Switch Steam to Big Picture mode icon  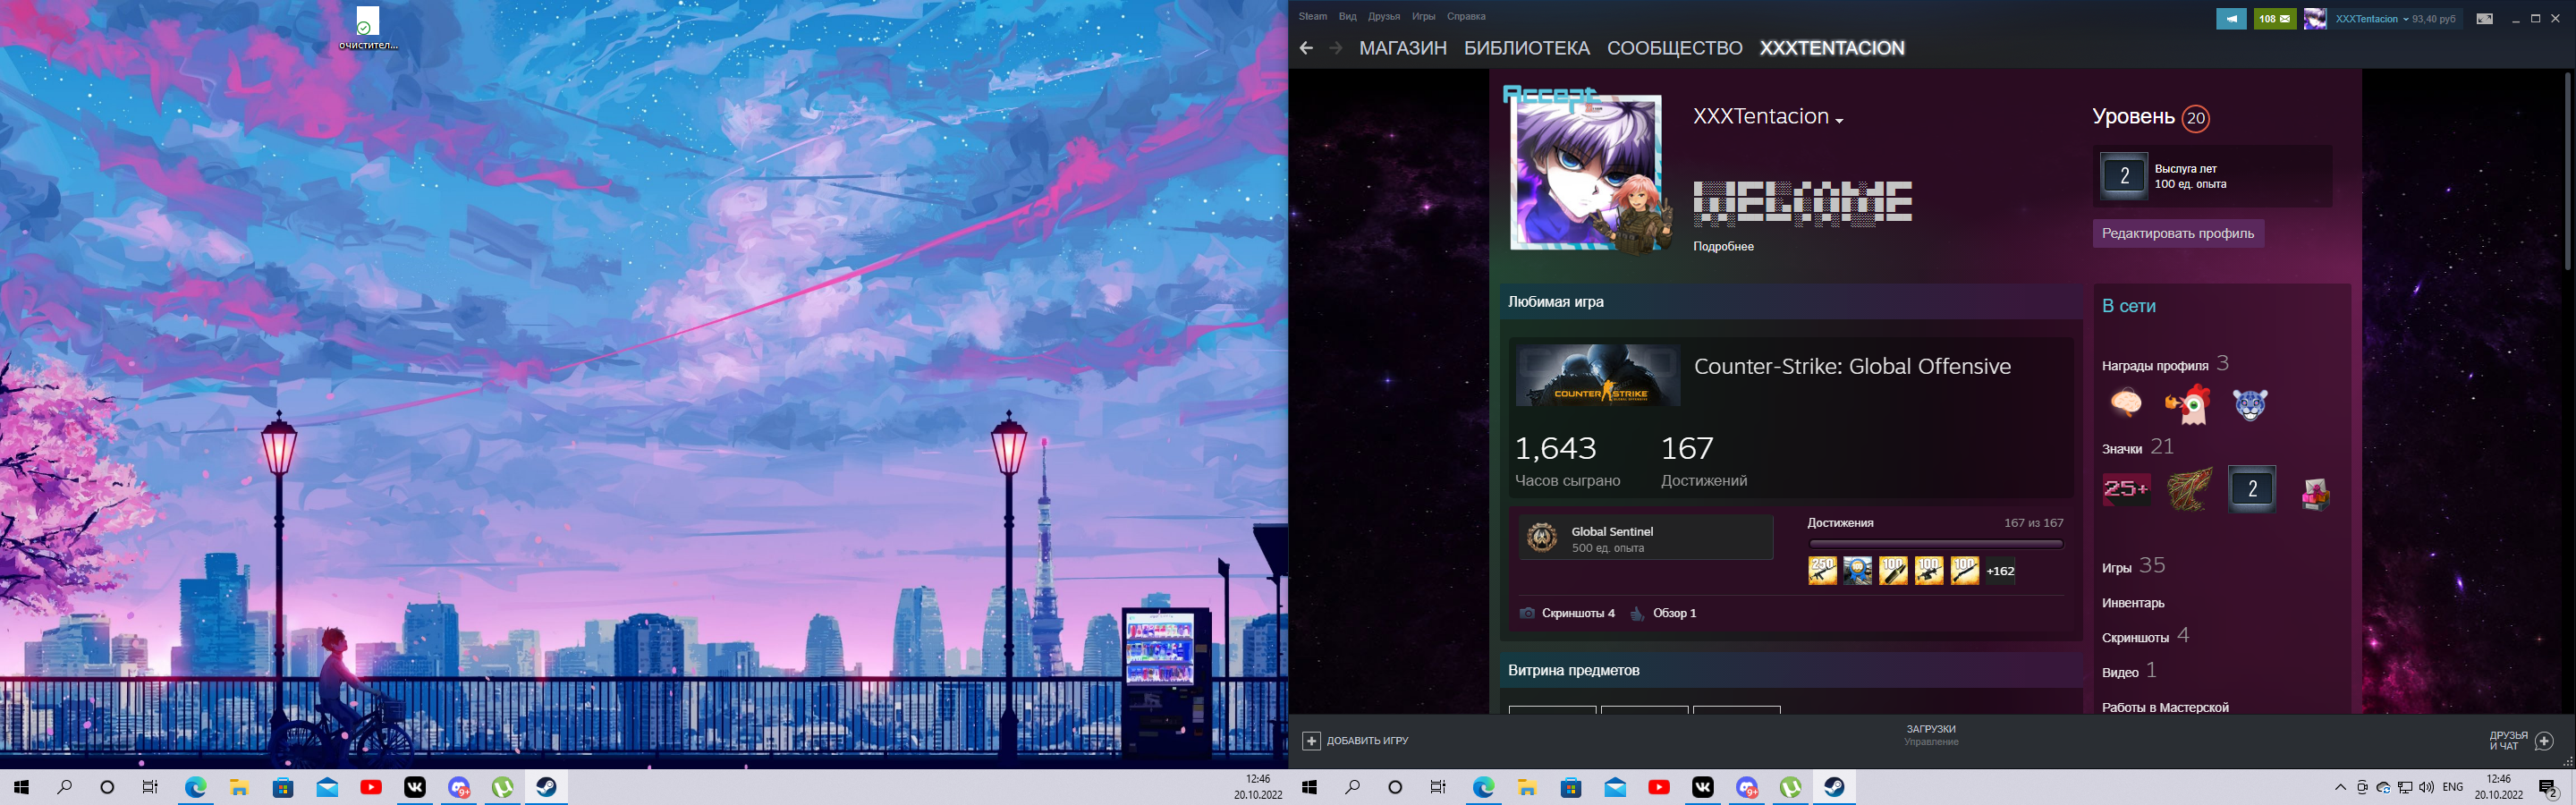tap(2484, 19)
